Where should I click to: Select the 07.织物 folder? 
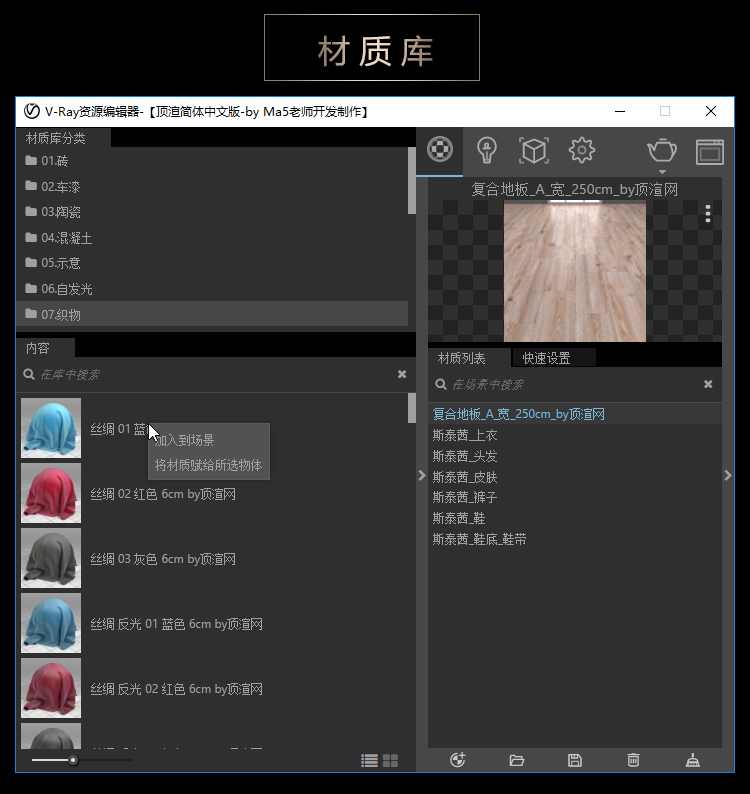click(x=212, y=314)
